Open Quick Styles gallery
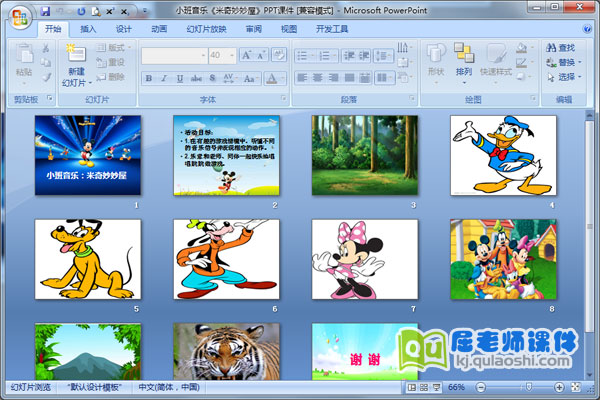This screenshot has height=400, width=600. (x=496, y=61)
